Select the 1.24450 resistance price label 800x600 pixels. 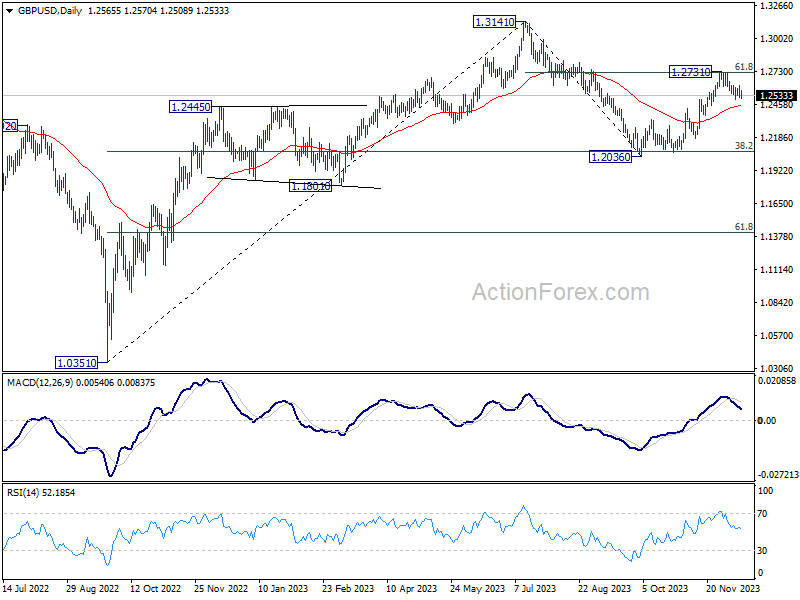tap(190, 107)
